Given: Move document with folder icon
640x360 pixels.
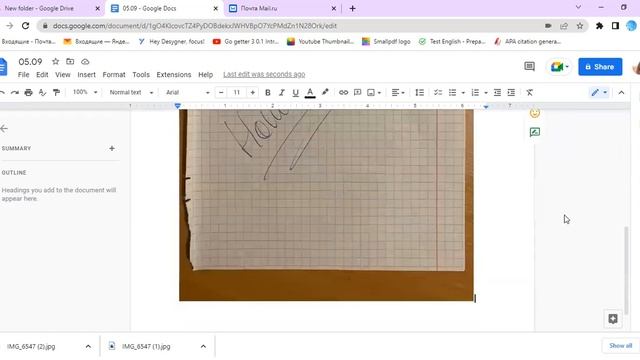Looking at the screenshot, I should [x=70, y=62].
